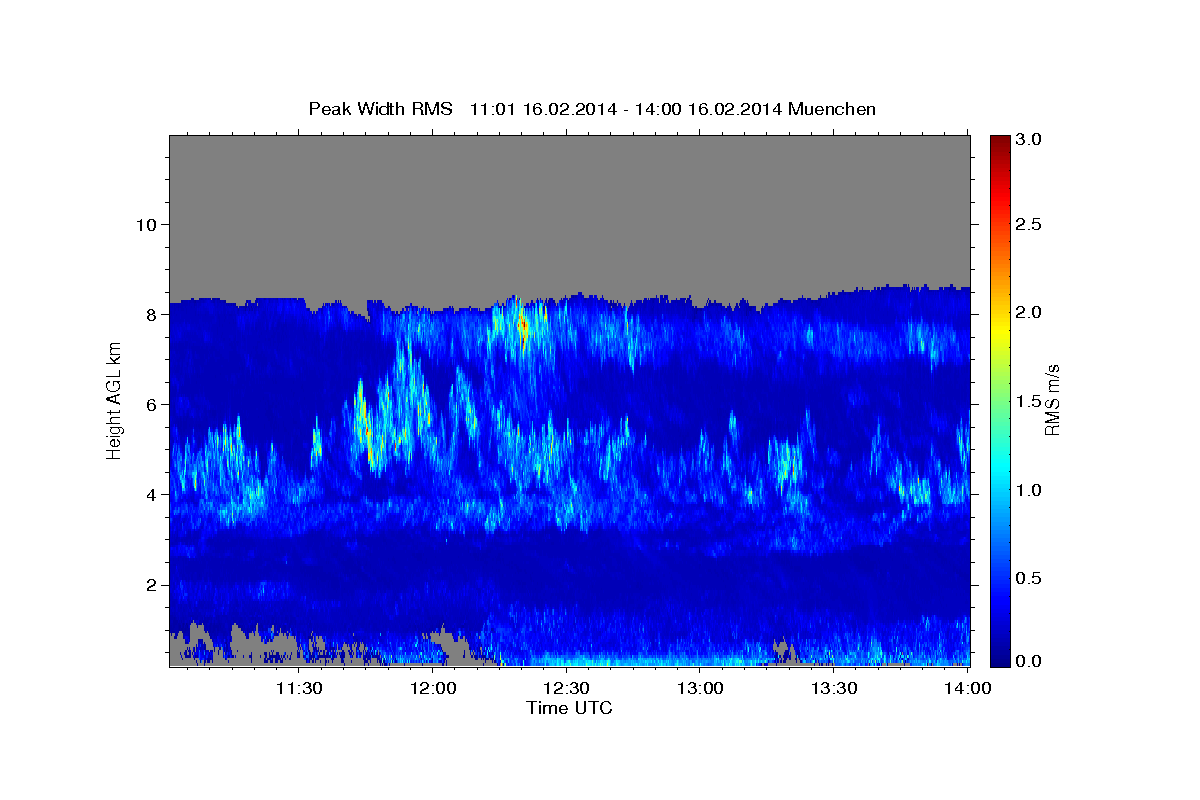Click the 'Height AGL km' axis label
Viewport: 1200px width, 800px height.
(115, 400)
